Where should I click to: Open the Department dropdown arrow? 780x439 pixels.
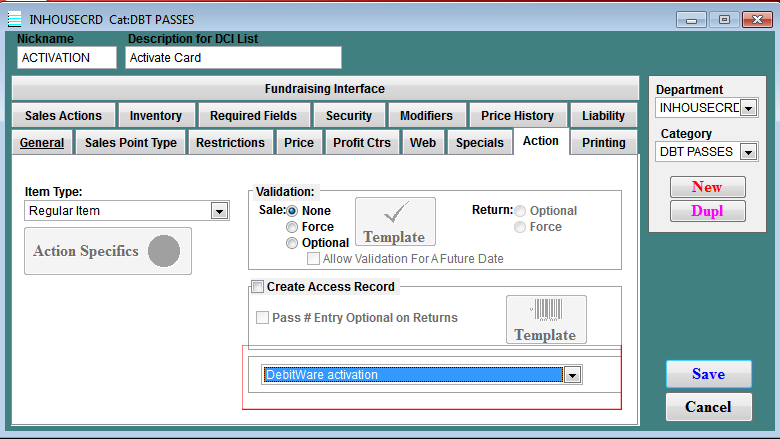pos(748,107)
